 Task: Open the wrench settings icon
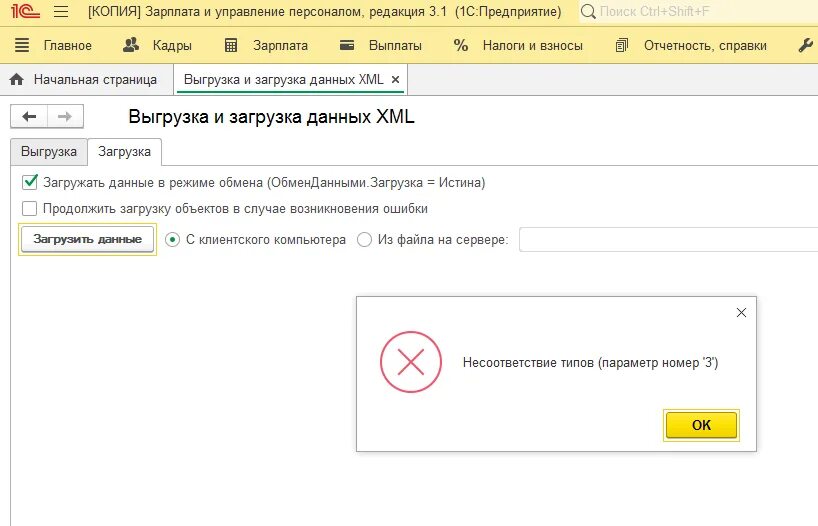[x=806, y=45]
